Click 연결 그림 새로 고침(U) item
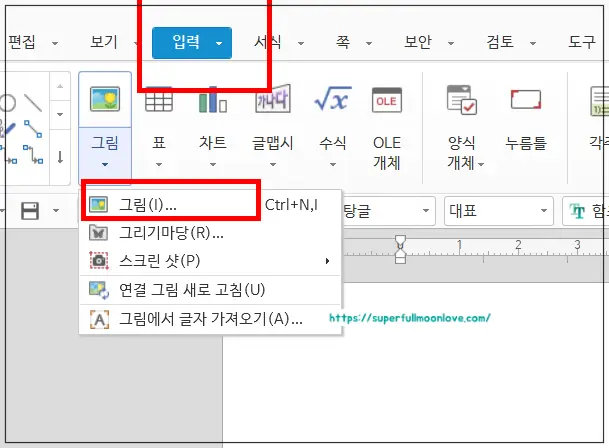609x448 pixels. (x=190, y=290)
